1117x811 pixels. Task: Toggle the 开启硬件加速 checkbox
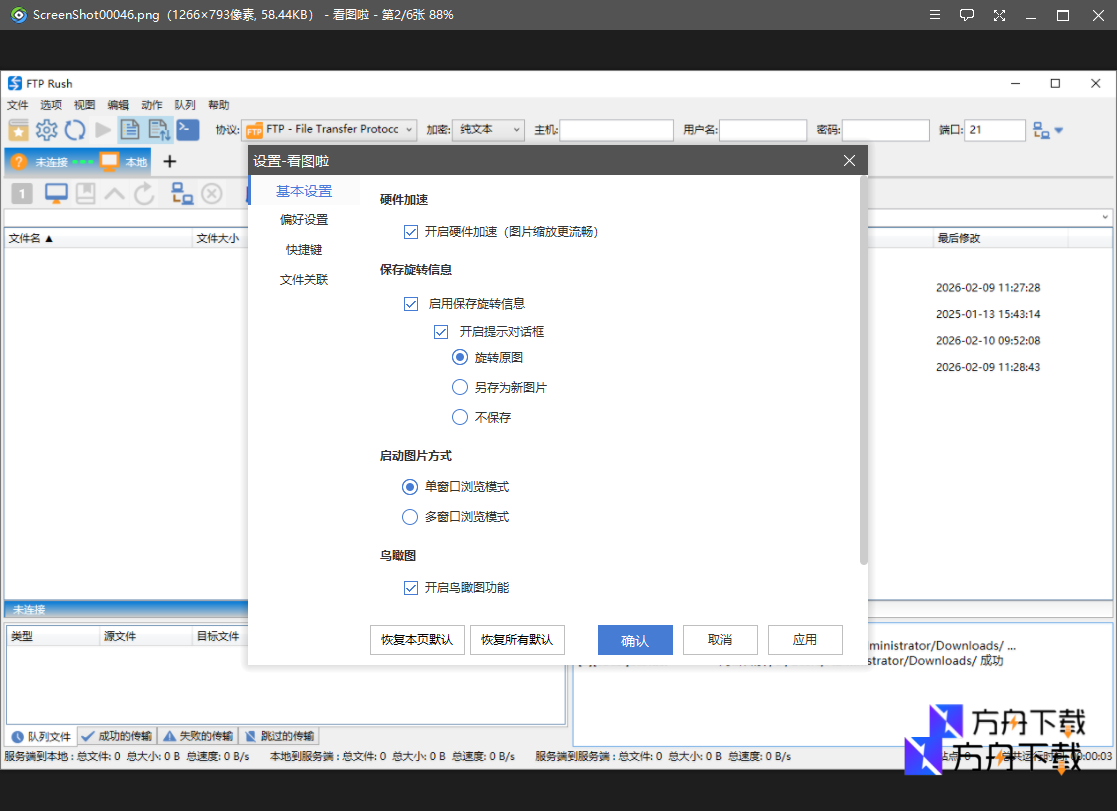[x=411, y=231]
